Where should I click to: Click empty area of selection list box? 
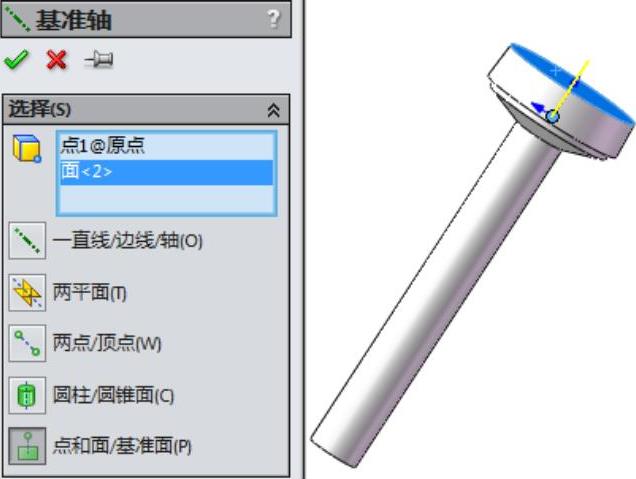(166, 199)
